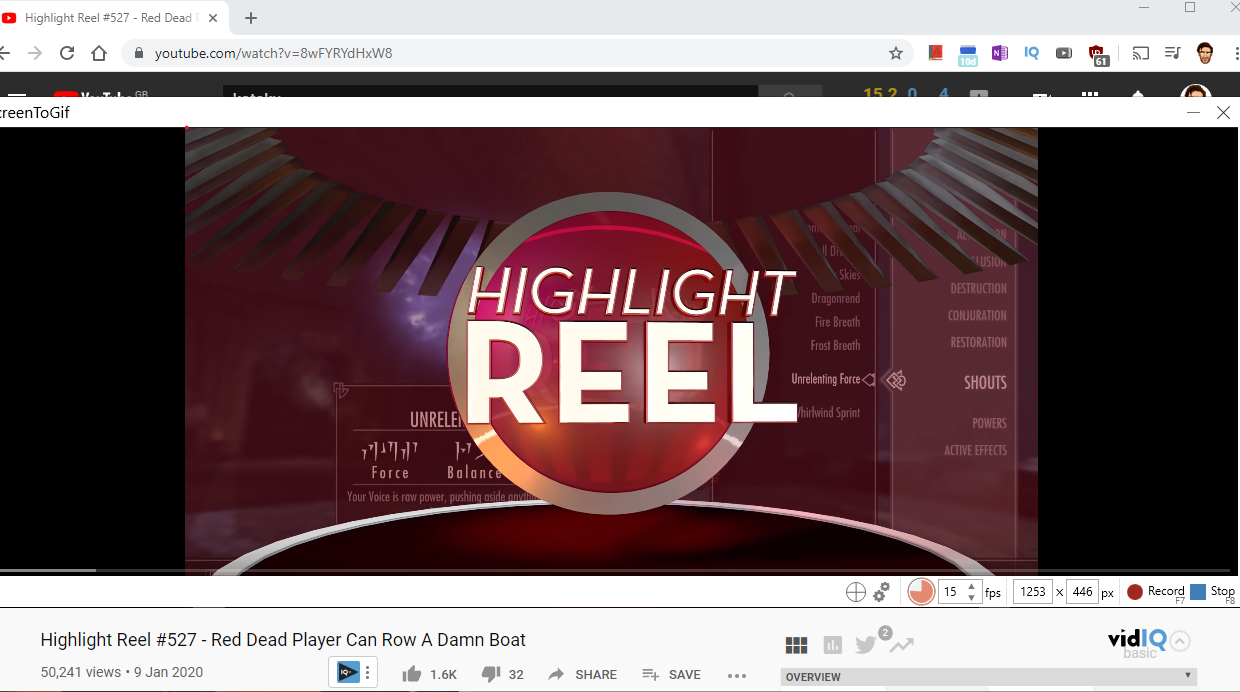This screenshot has width=1240, height=692.
Task: View site info via the padlock icon
Action: point(139,53)
